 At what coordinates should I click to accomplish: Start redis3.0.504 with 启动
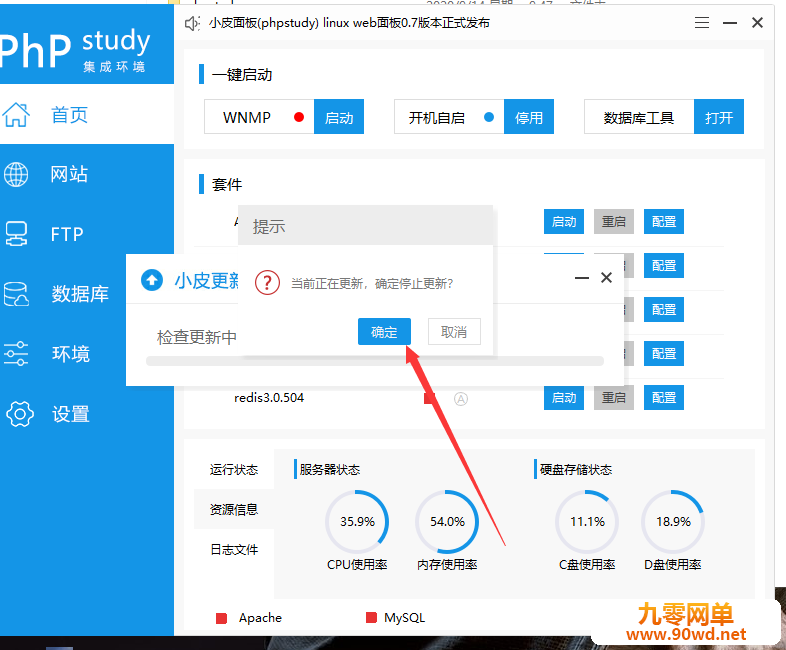point(564,398)
